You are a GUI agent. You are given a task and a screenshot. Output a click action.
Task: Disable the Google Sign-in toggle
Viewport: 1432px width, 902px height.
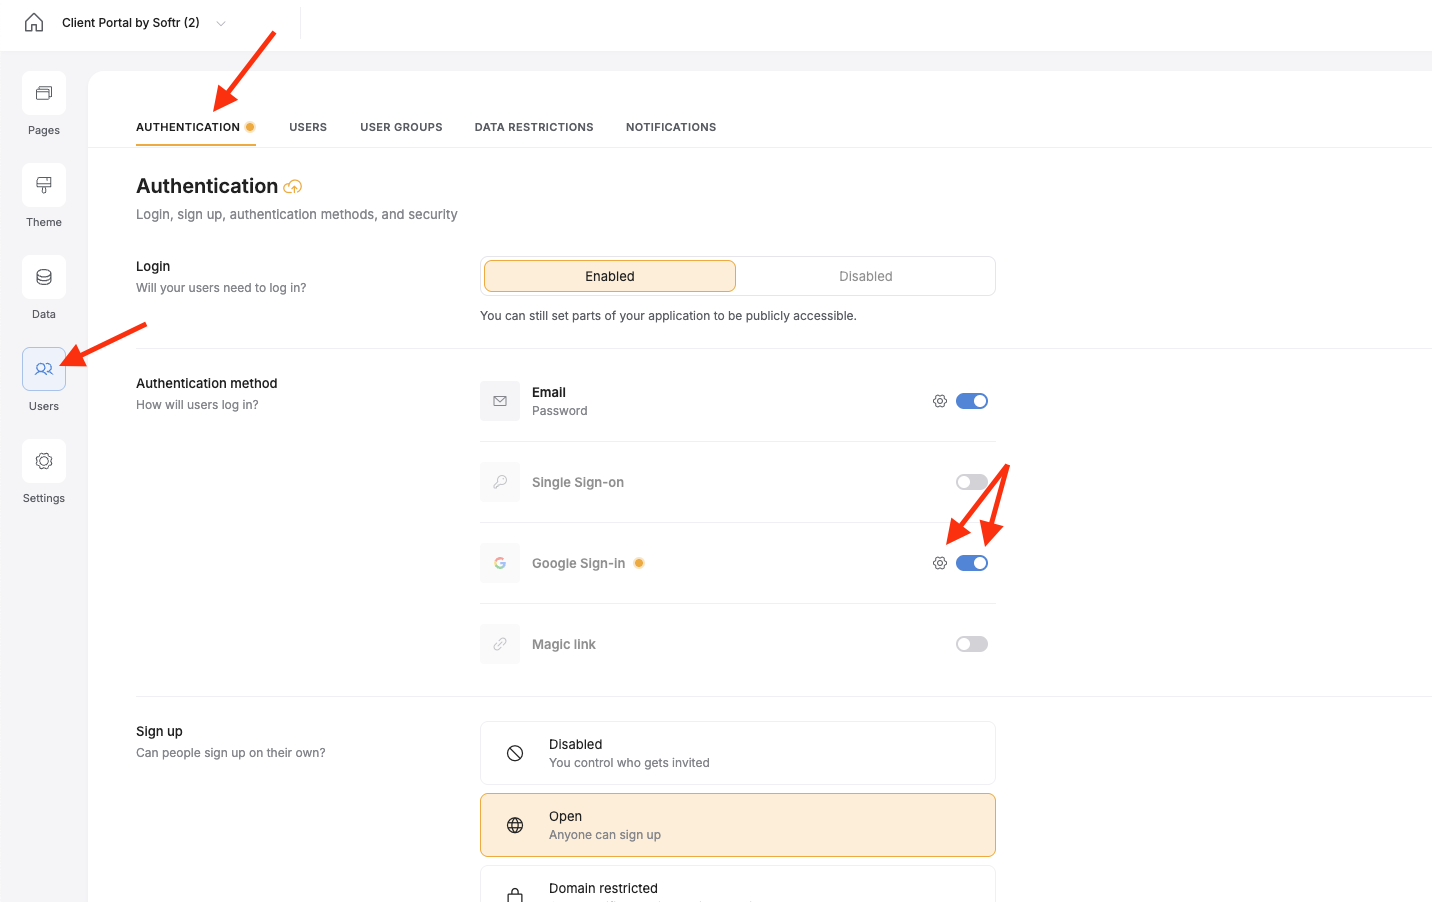click(971, 562)
